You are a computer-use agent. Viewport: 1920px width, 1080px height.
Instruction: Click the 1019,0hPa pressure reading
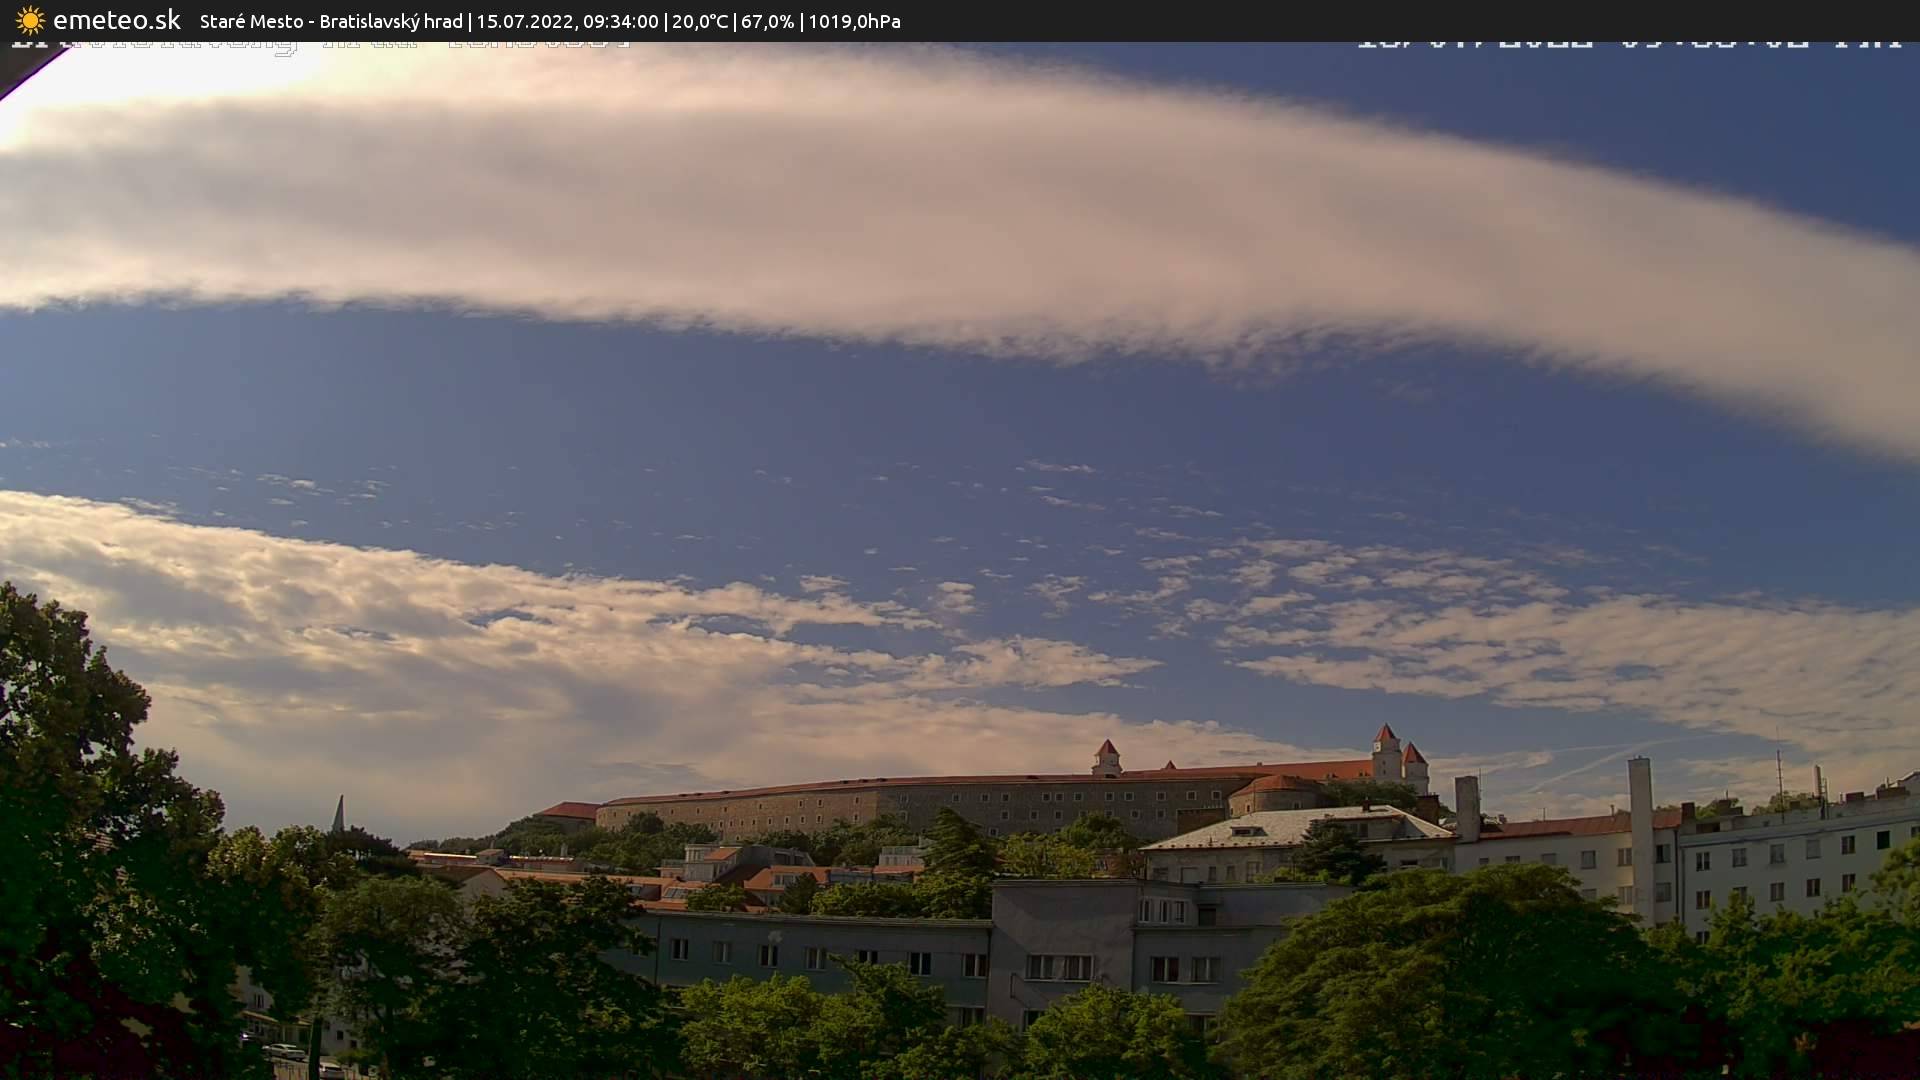[854, 21]
